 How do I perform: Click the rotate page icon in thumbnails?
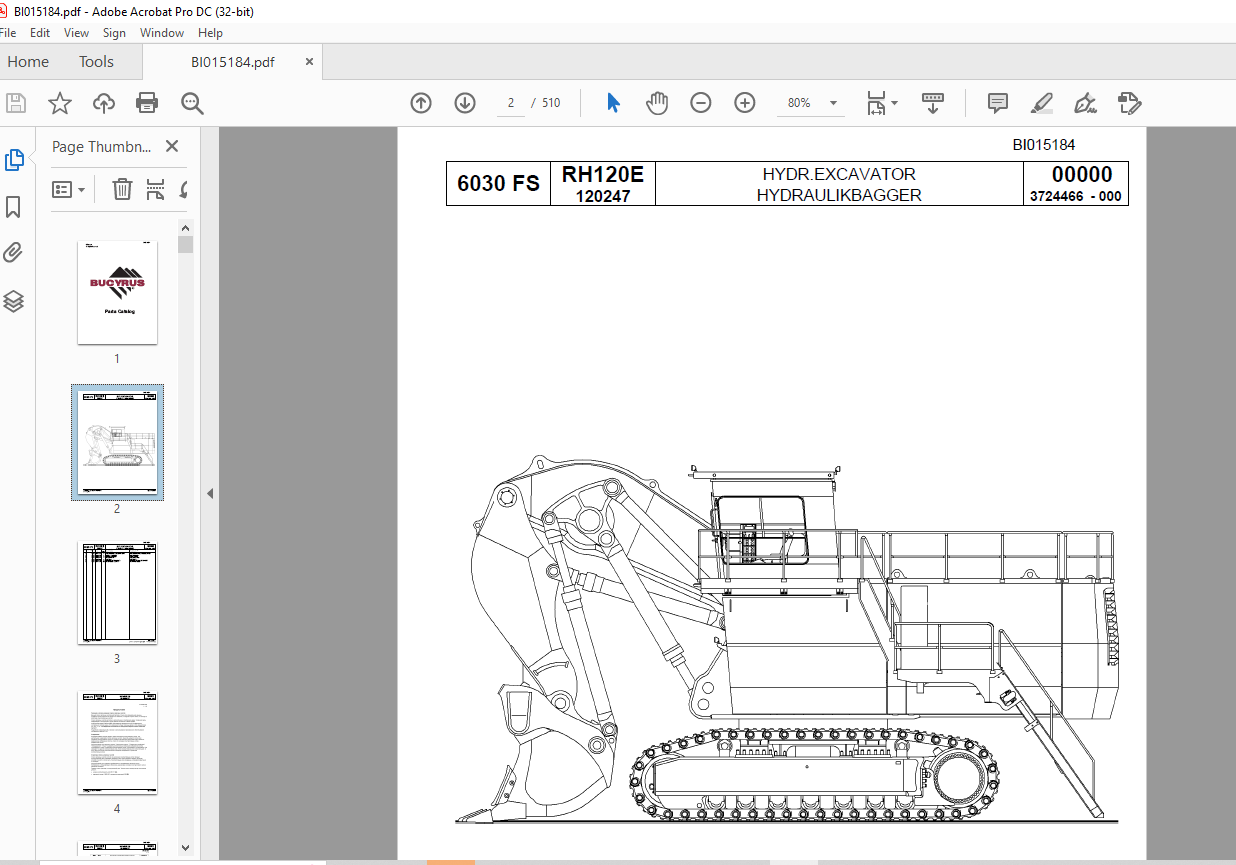pos(185,188)
